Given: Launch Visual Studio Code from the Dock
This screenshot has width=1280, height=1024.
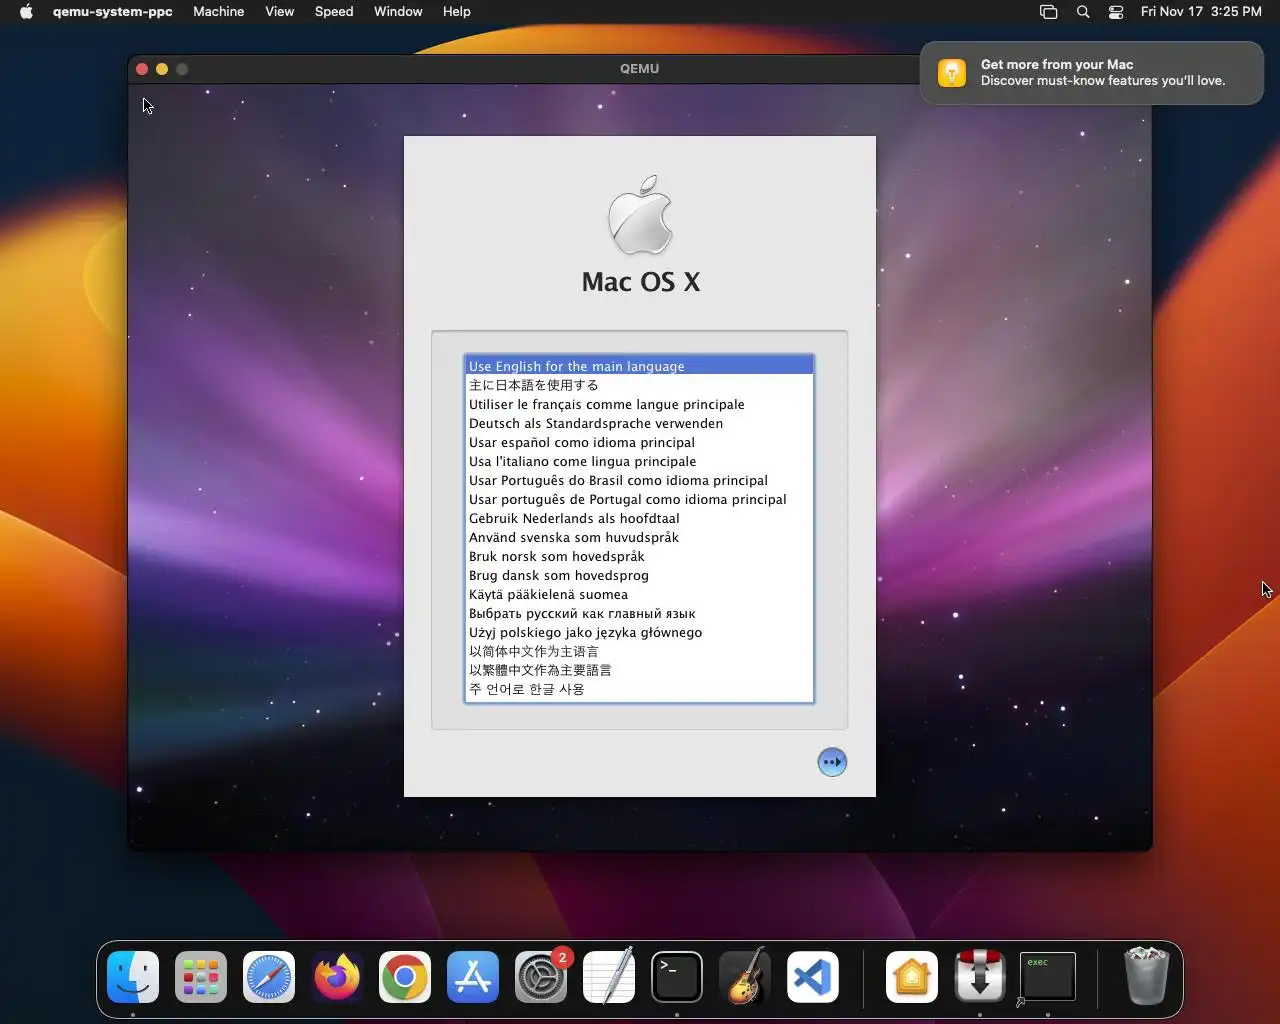Looking at the screenshot, I should [x=812, y=977].
